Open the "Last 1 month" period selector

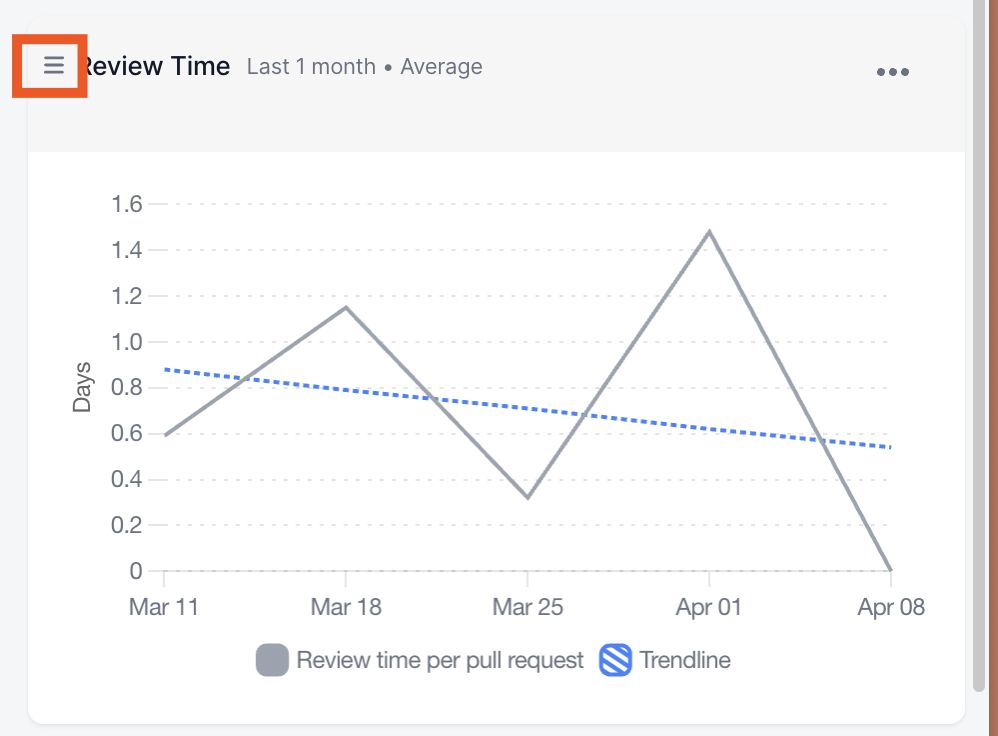(311, 67)
